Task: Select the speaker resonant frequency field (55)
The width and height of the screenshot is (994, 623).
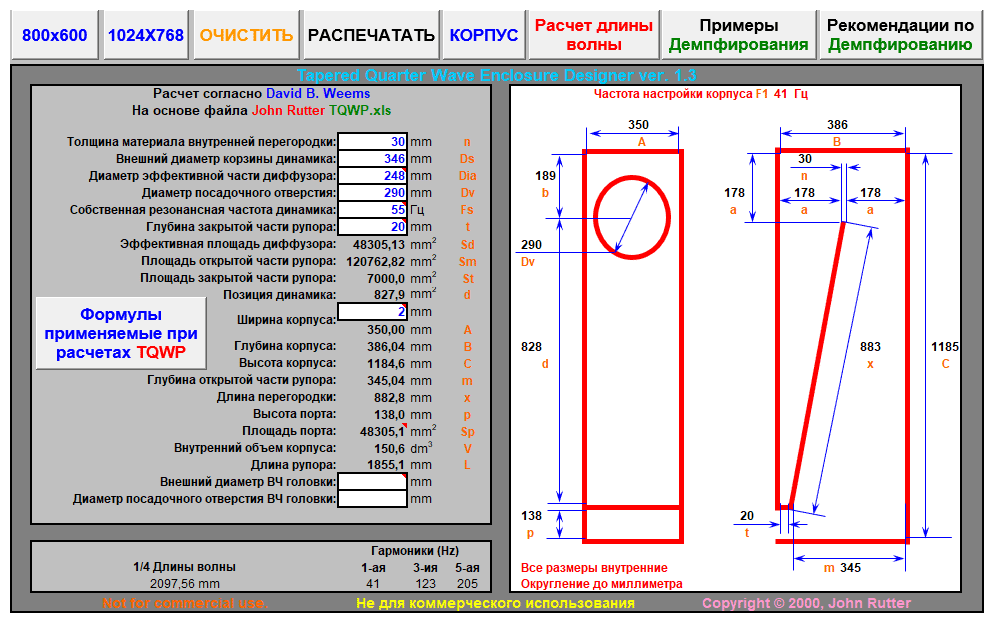Action: click(372, 210)
